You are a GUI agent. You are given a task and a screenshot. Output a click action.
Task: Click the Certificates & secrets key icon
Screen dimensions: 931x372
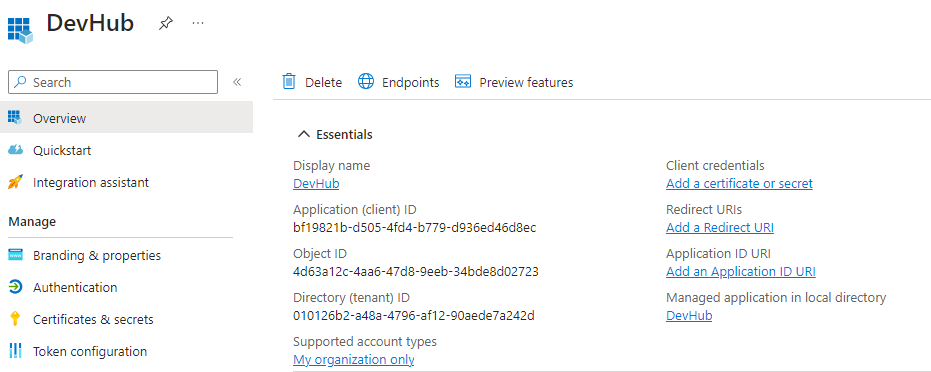click(15, 319)
